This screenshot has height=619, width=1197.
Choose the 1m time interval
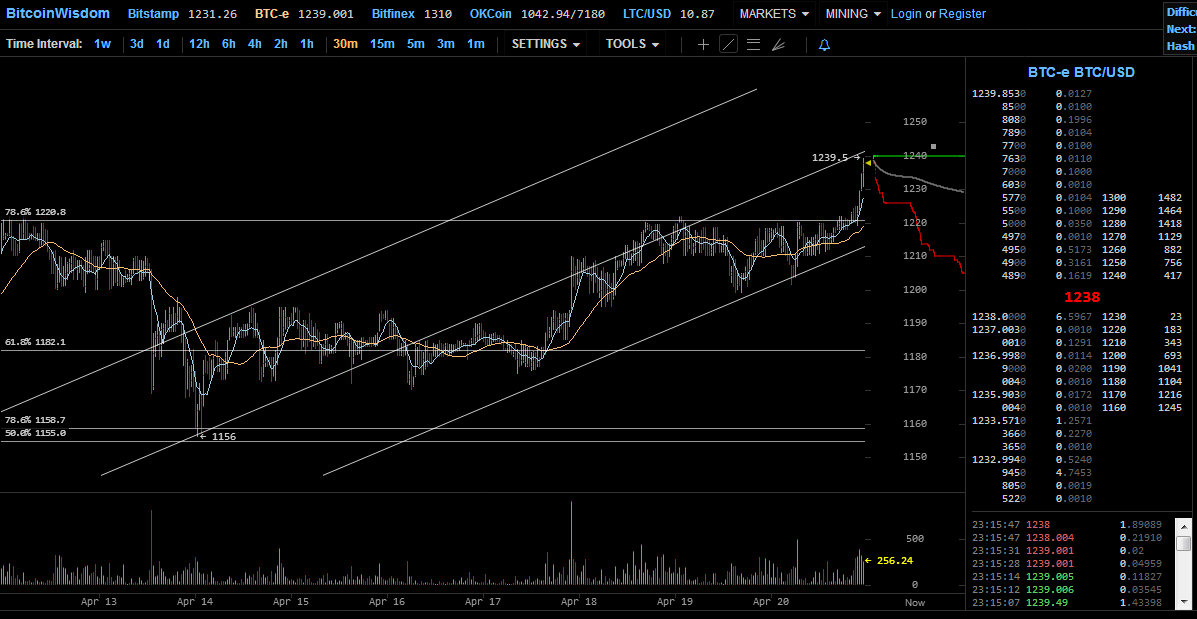click(476, 44)
